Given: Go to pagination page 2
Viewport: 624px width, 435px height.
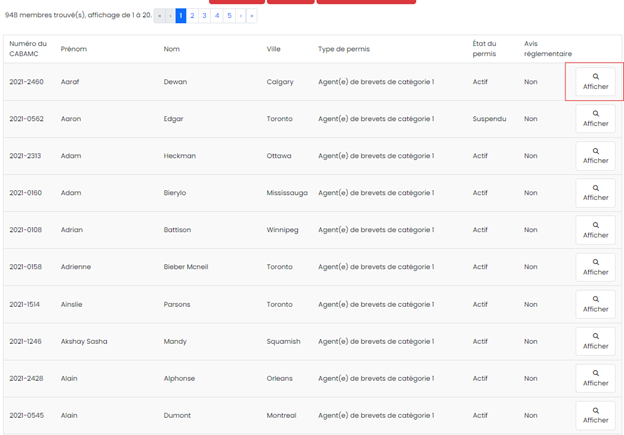Looking at the screenshot, I should (x=192, y=16).
